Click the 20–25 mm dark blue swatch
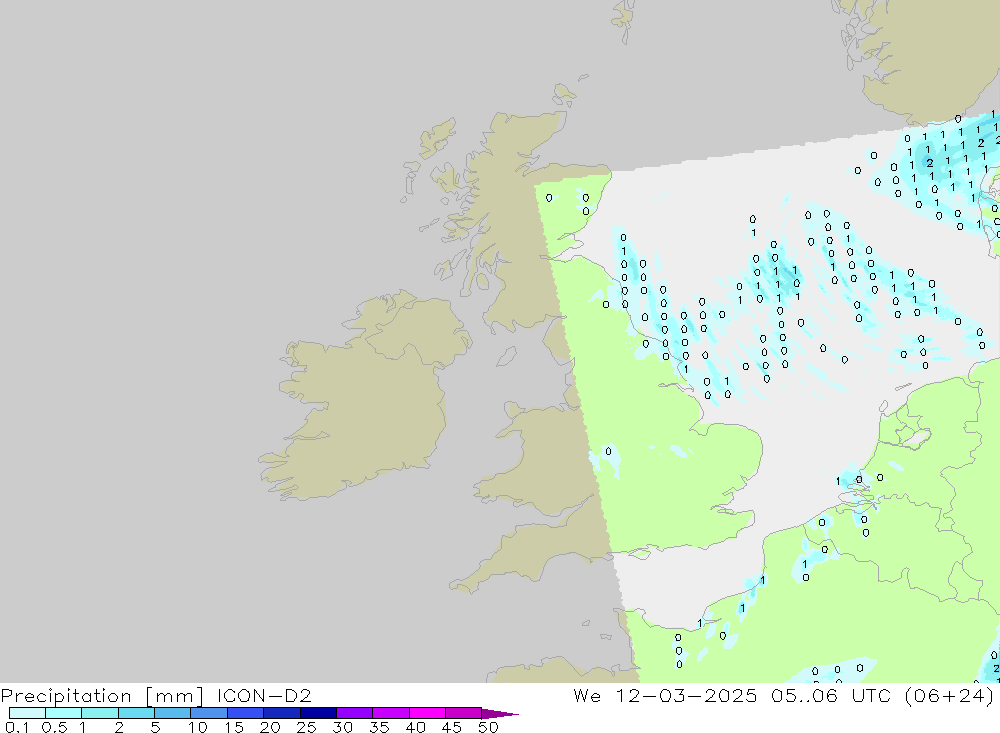This screenshot has width=1000, height=733. (x=281, y=713)
